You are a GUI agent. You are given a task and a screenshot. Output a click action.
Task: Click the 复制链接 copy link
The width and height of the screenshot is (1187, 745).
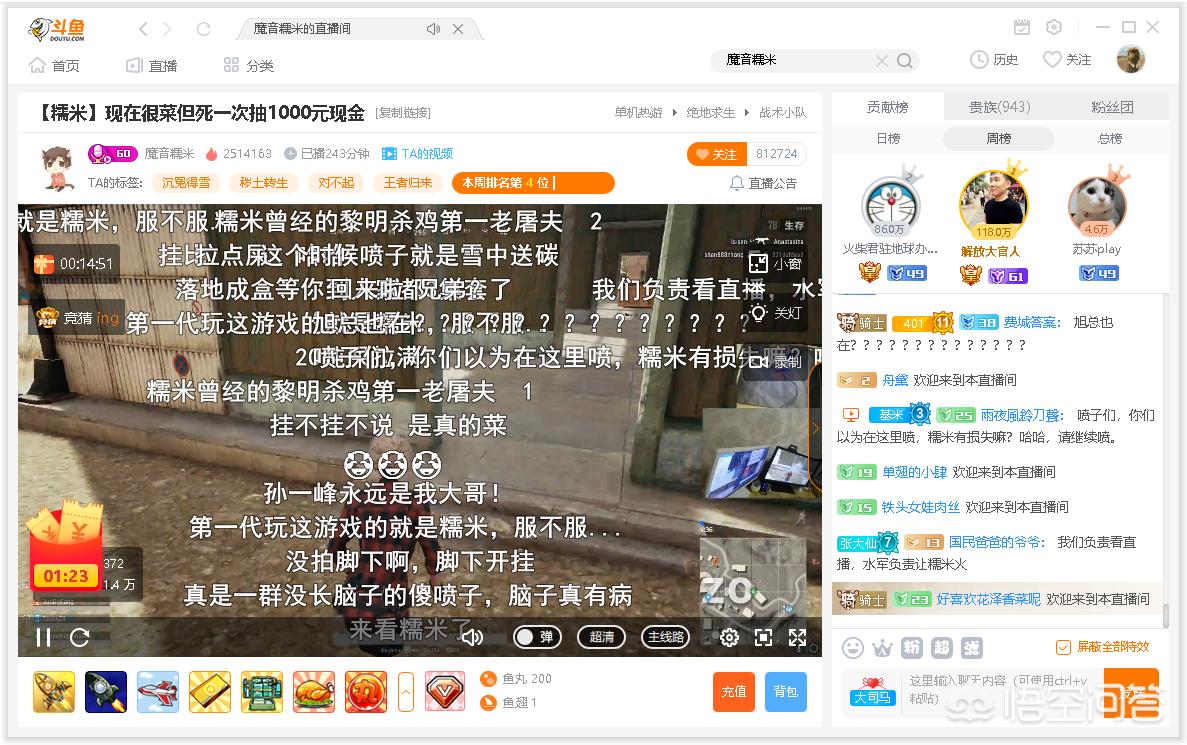[403, 113]
